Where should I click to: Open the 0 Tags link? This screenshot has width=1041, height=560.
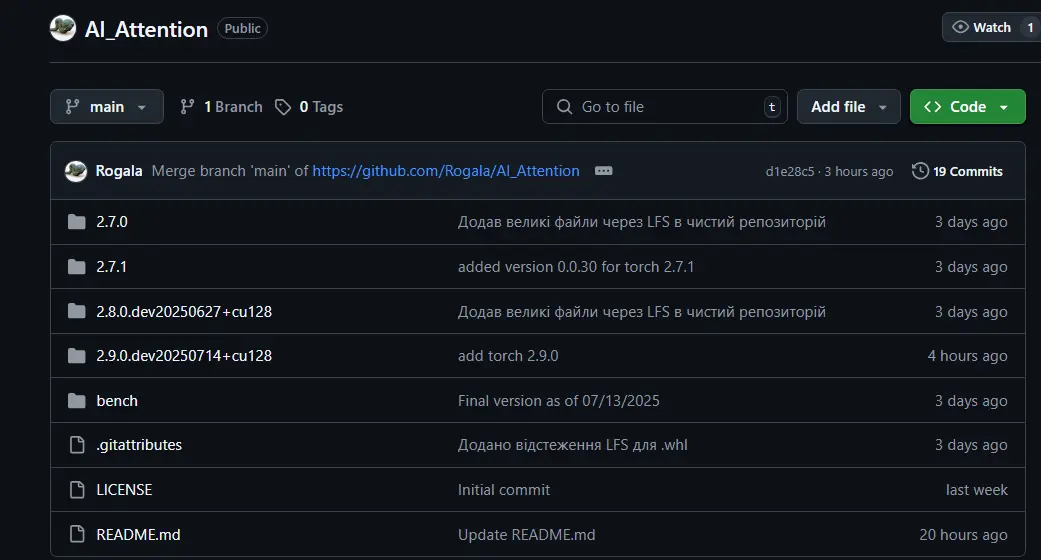click(309, 106)
